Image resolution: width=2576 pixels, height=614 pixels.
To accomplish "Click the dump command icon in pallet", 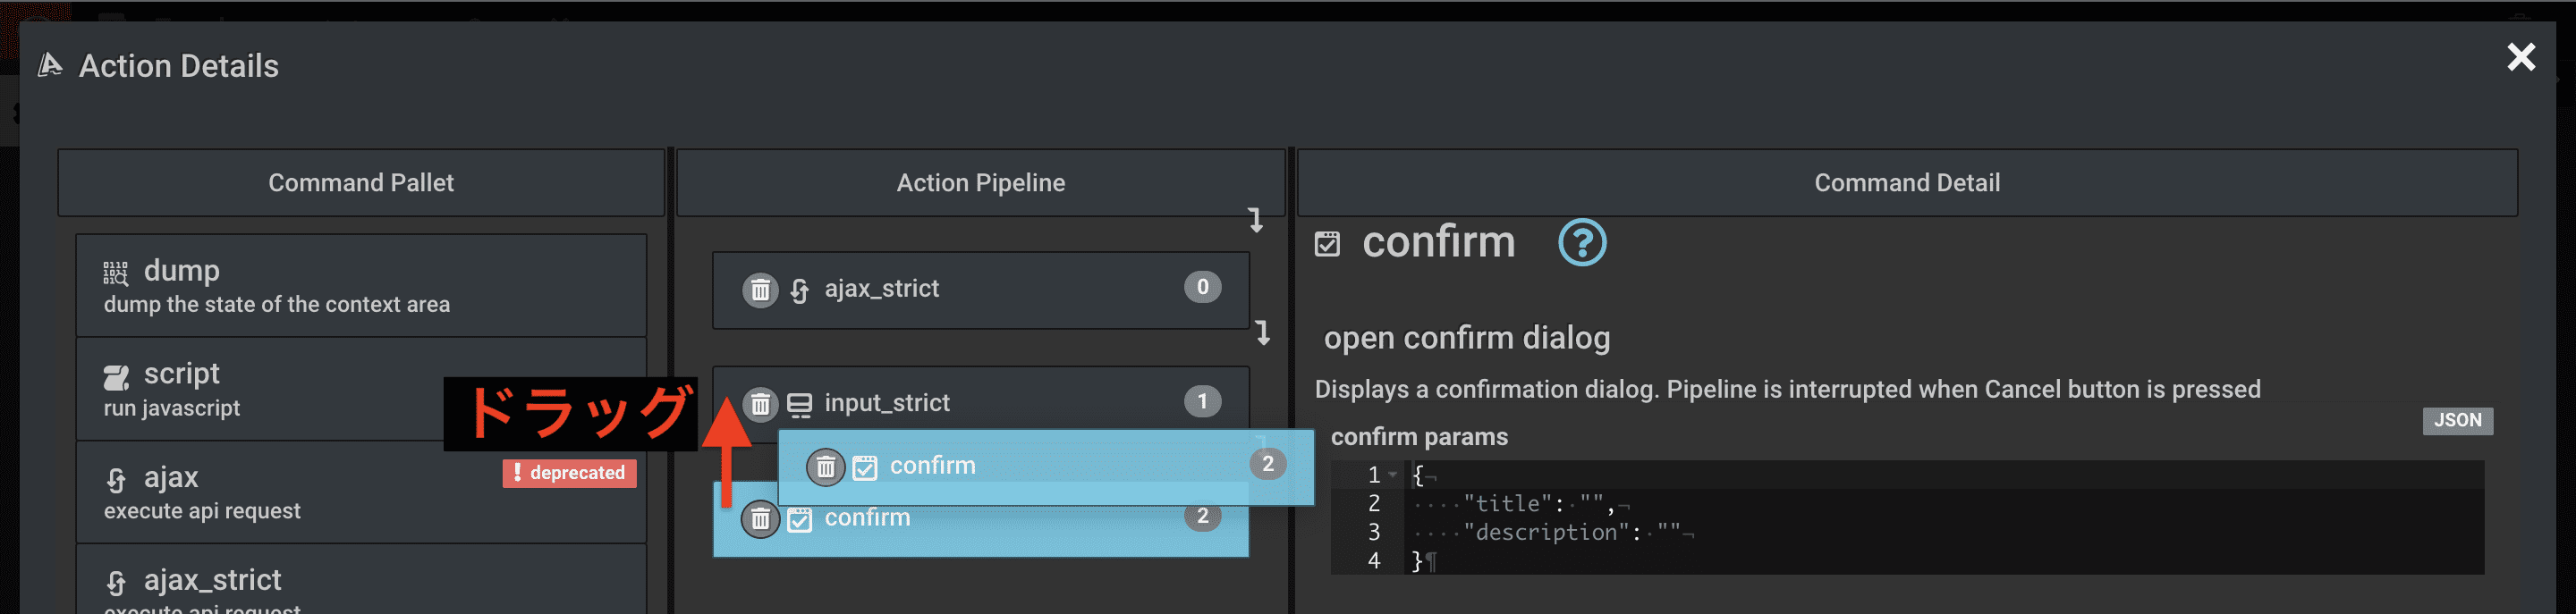I will (116, 273).
